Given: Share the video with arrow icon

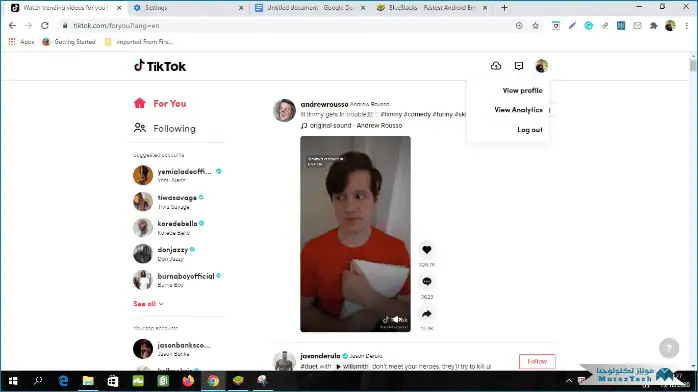Looking at the screenshot, I should 426,314.
